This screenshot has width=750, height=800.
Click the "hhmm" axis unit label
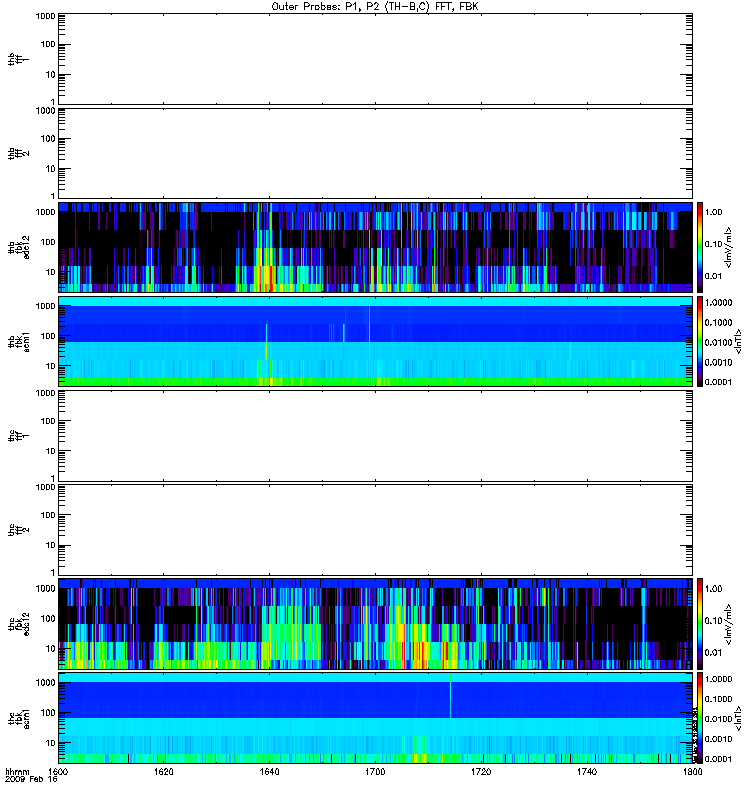[17, 772]
